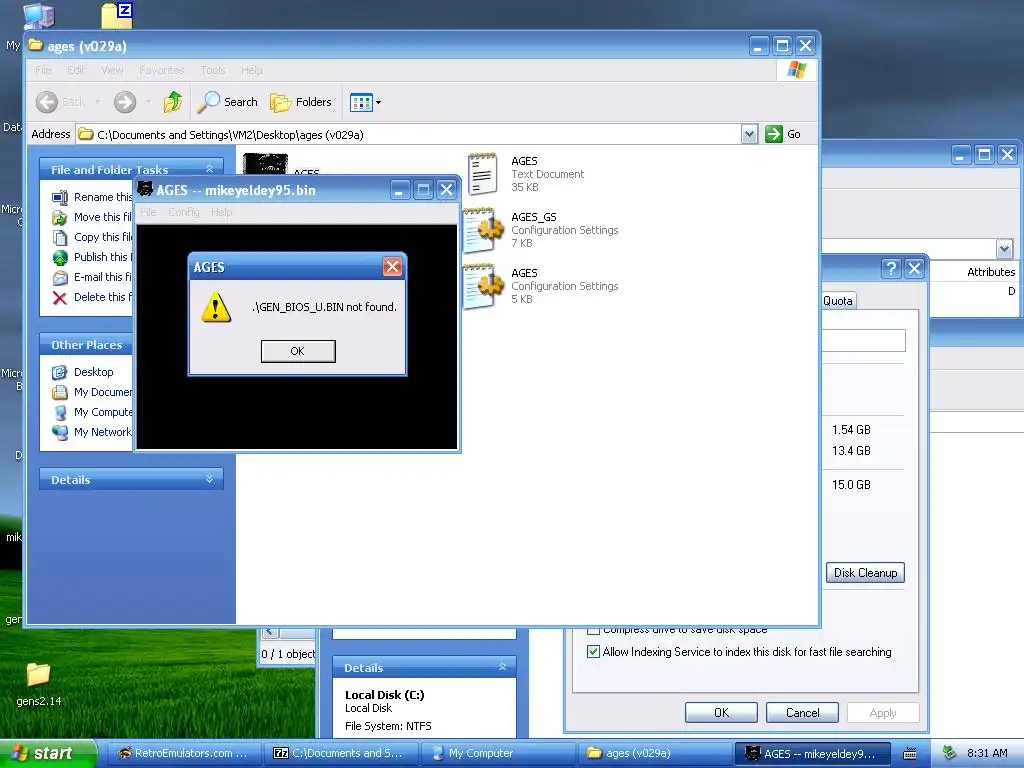Click OK in disk properties dialog

[x=721, y=712]
